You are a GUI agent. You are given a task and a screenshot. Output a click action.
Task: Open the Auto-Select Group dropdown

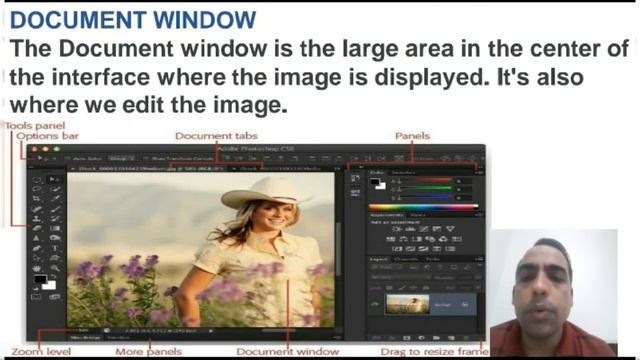[122, 158]
